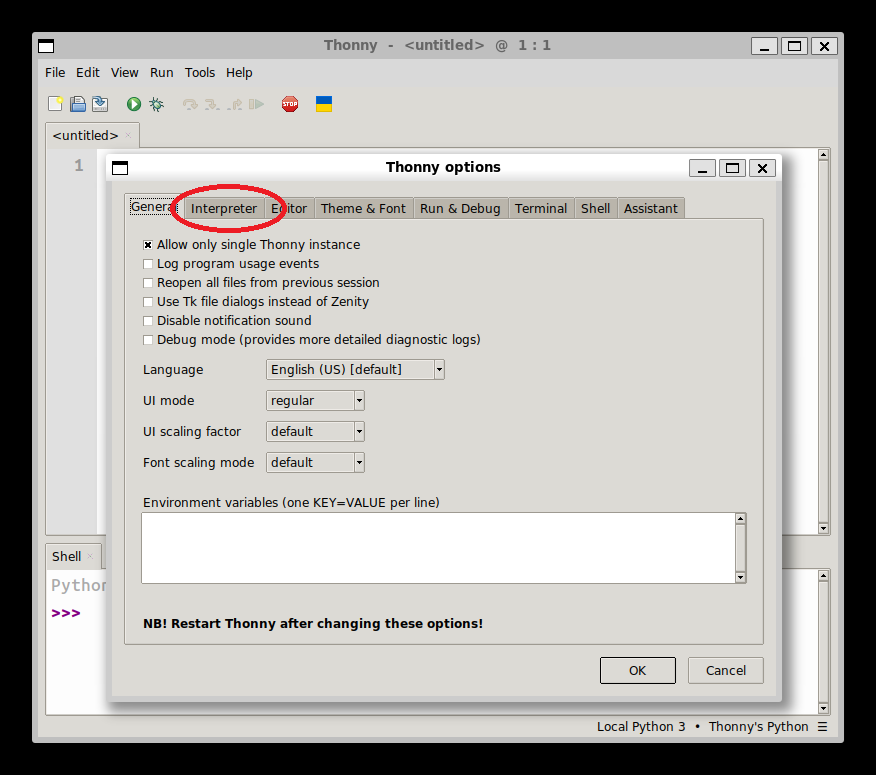Click the Thonny main window menu icon
This screenshot has width=876, height=775.
coord(46,46)
